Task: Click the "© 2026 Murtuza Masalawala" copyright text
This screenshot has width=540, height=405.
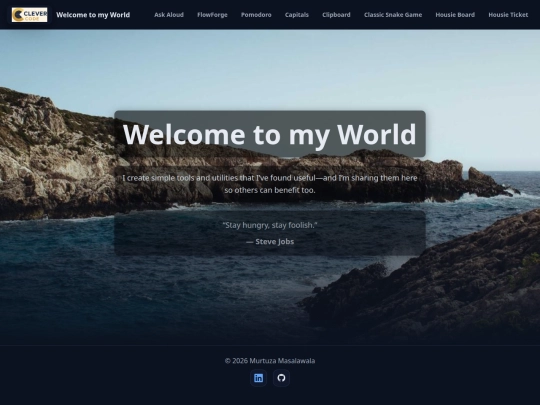Action: pyautogui.click(x=270, y=361)
